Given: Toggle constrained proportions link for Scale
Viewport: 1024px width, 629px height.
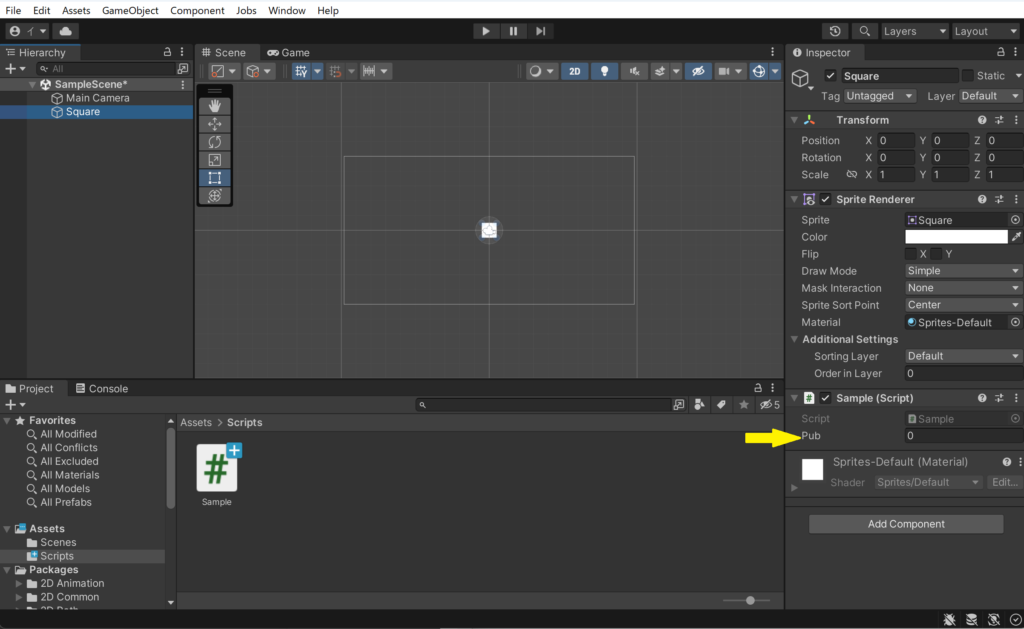Looking at the screenshot, I should pyautogui.click(x=852, y=174).
